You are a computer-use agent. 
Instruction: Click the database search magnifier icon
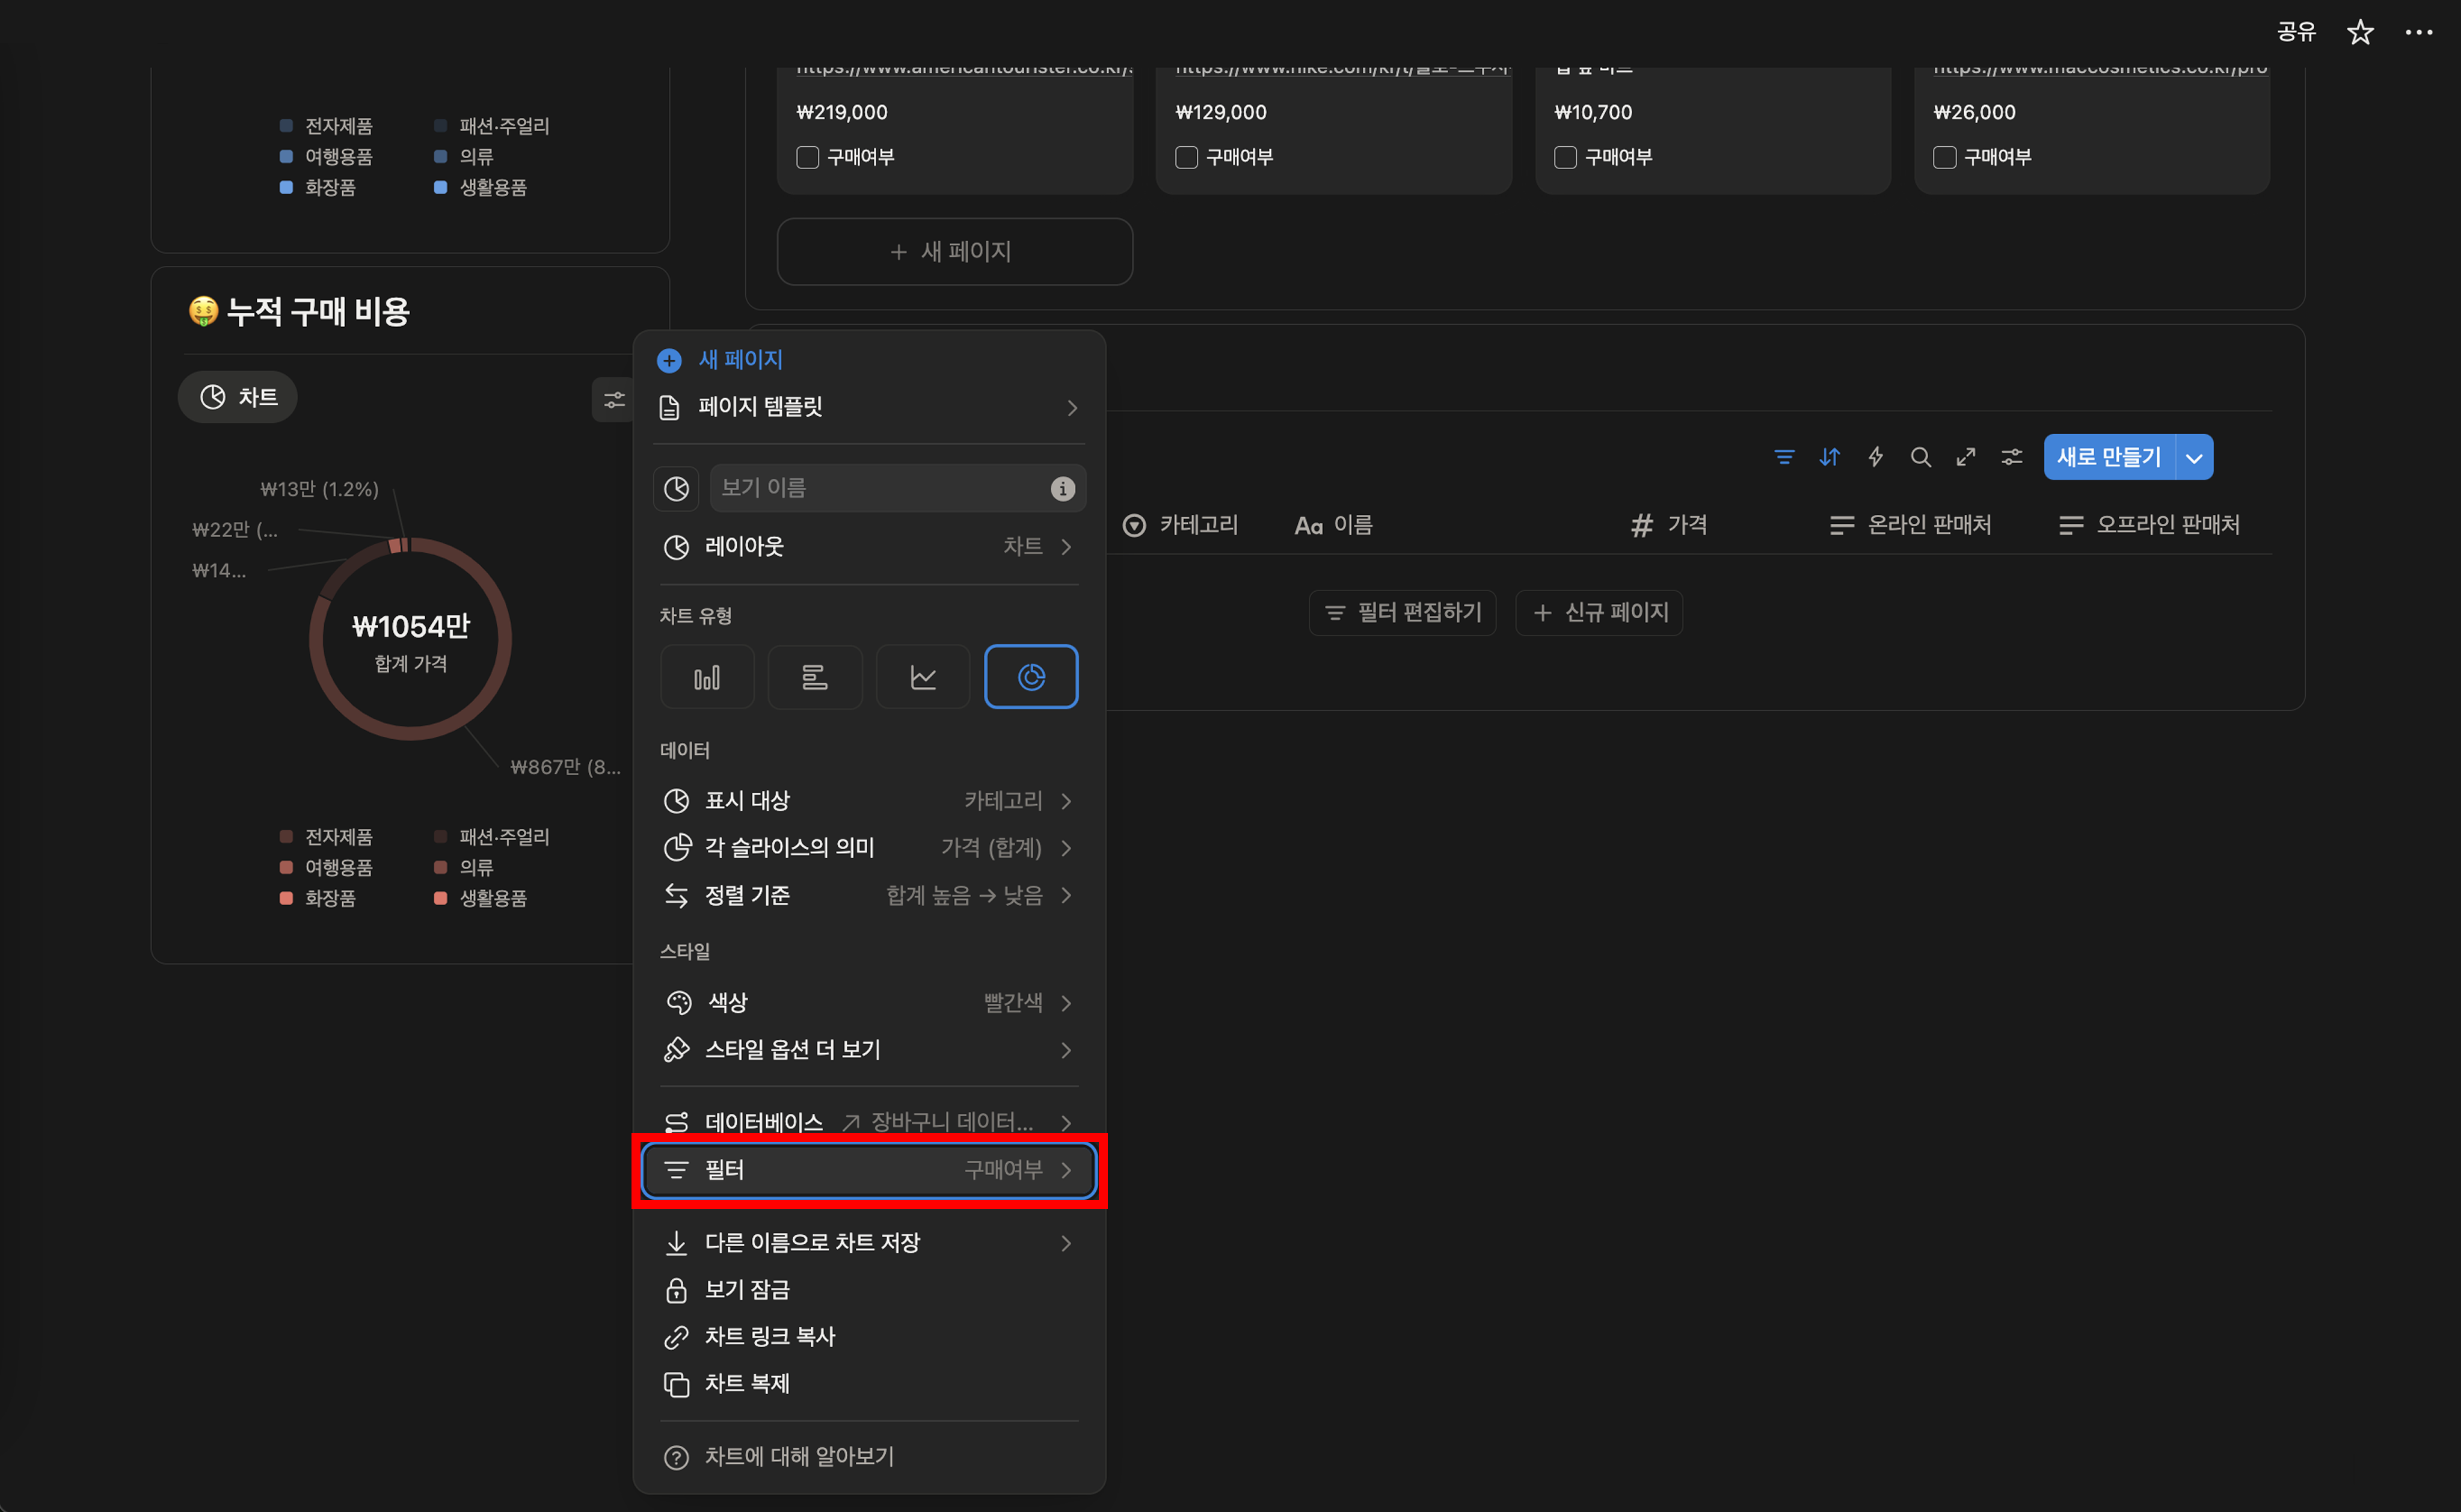tap(1920, 457)
